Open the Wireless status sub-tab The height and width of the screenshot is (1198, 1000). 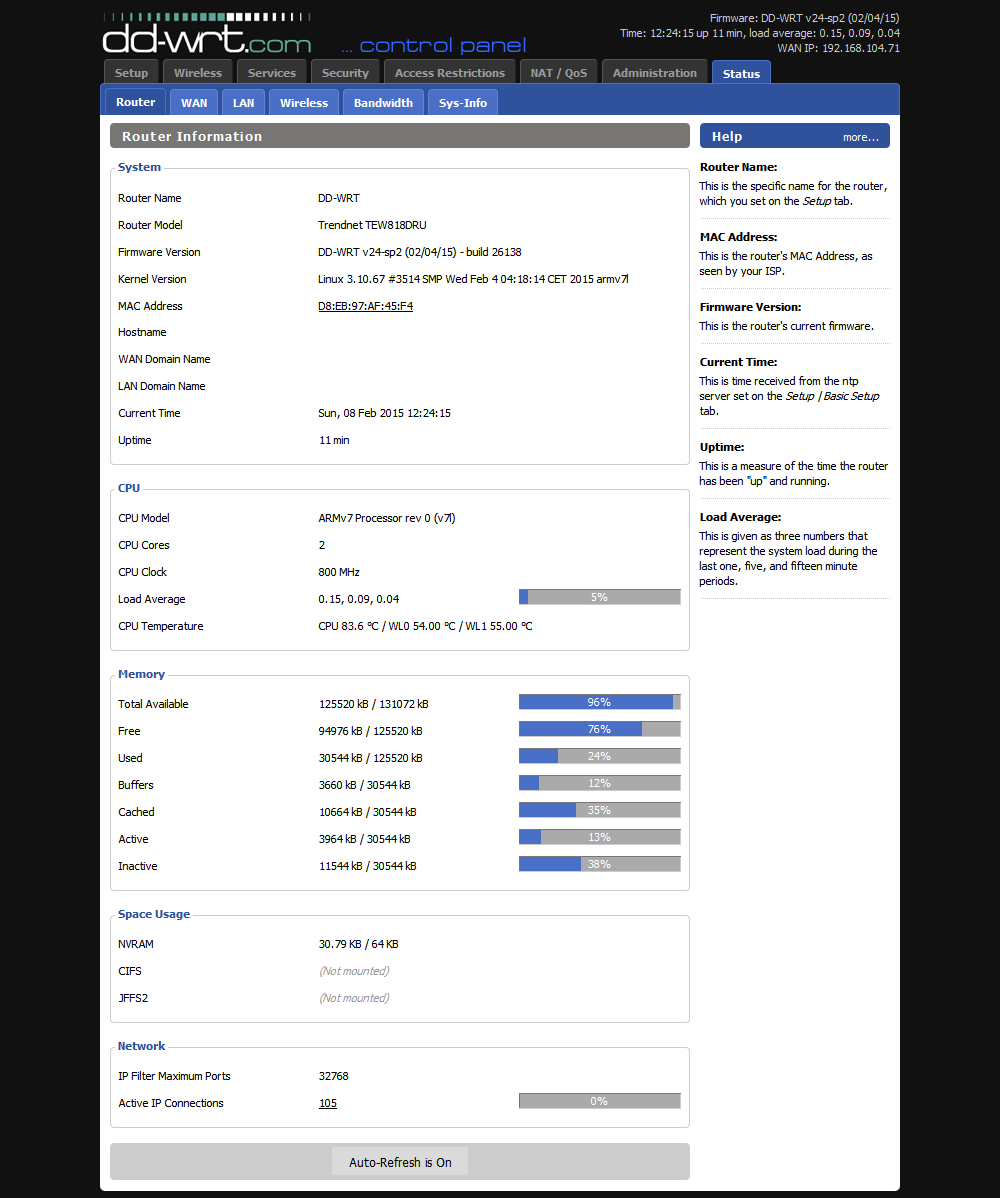pos(303,102)
